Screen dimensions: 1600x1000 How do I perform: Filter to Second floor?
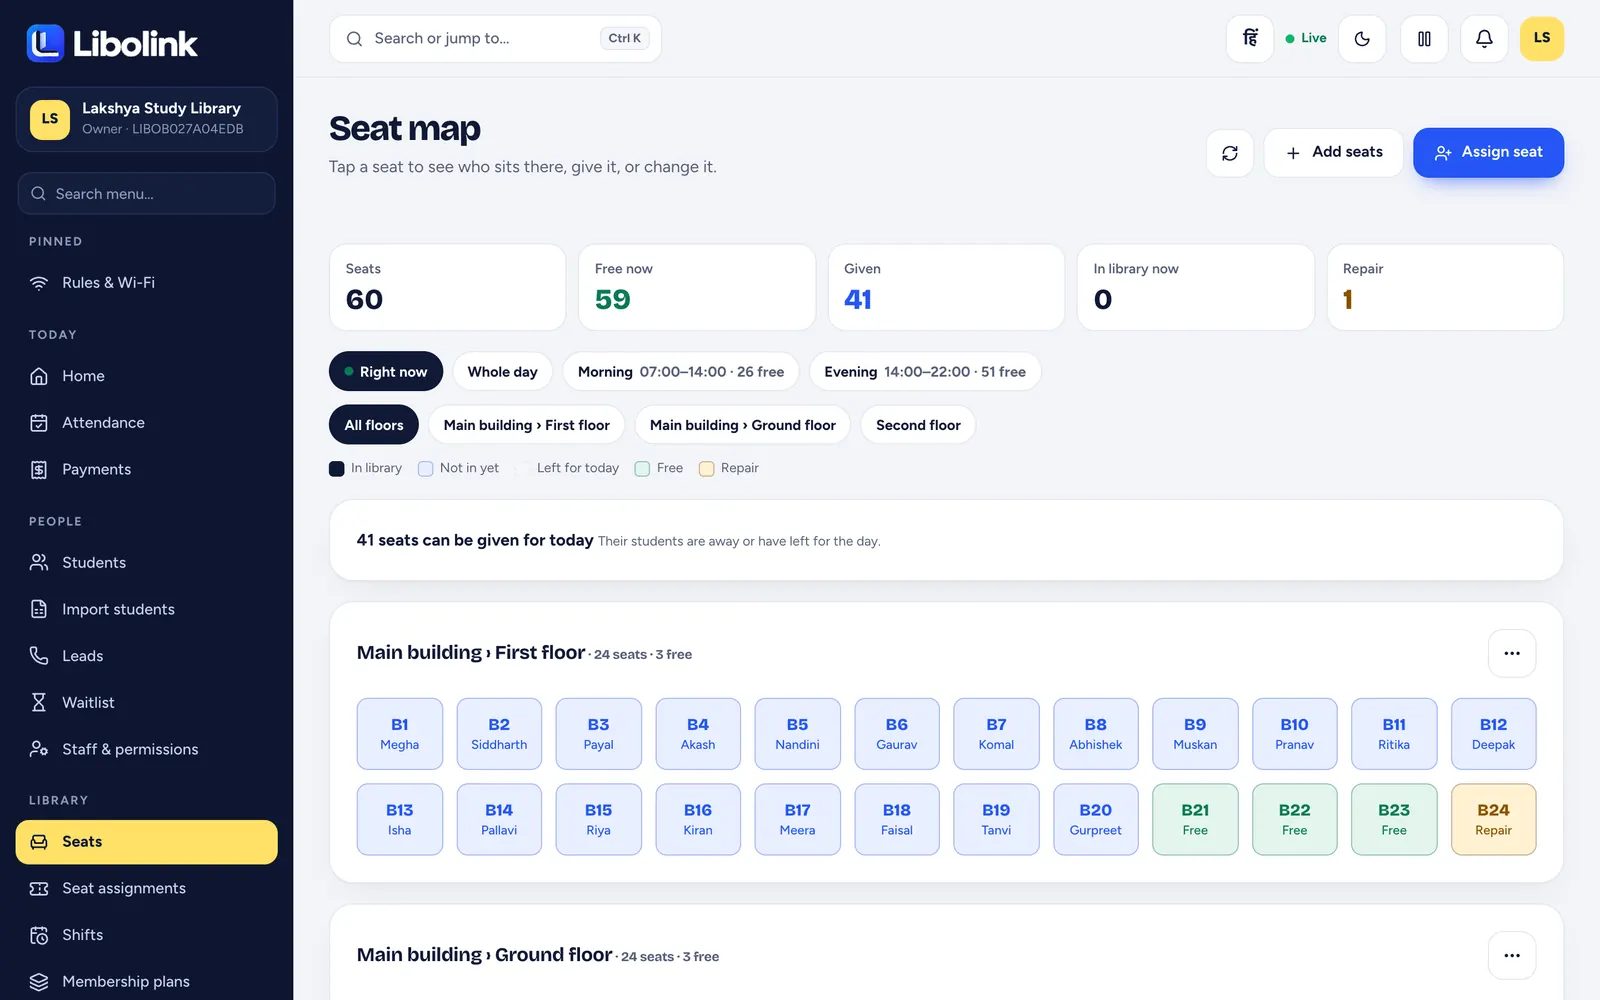point(918,425)
